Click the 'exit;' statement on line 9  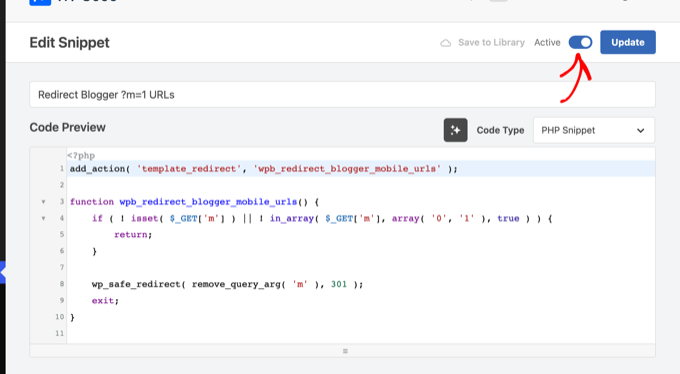click(105, 301)
